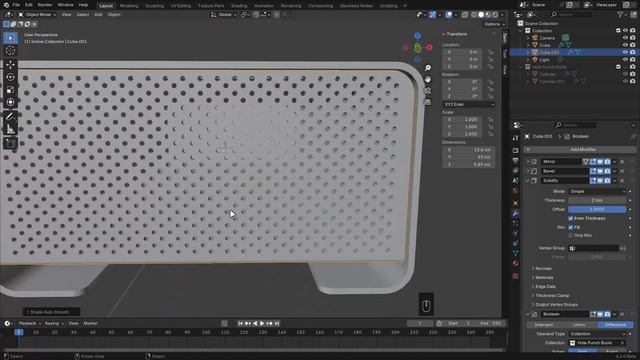
Task: Open the Render menu
Action: point(45,5)
